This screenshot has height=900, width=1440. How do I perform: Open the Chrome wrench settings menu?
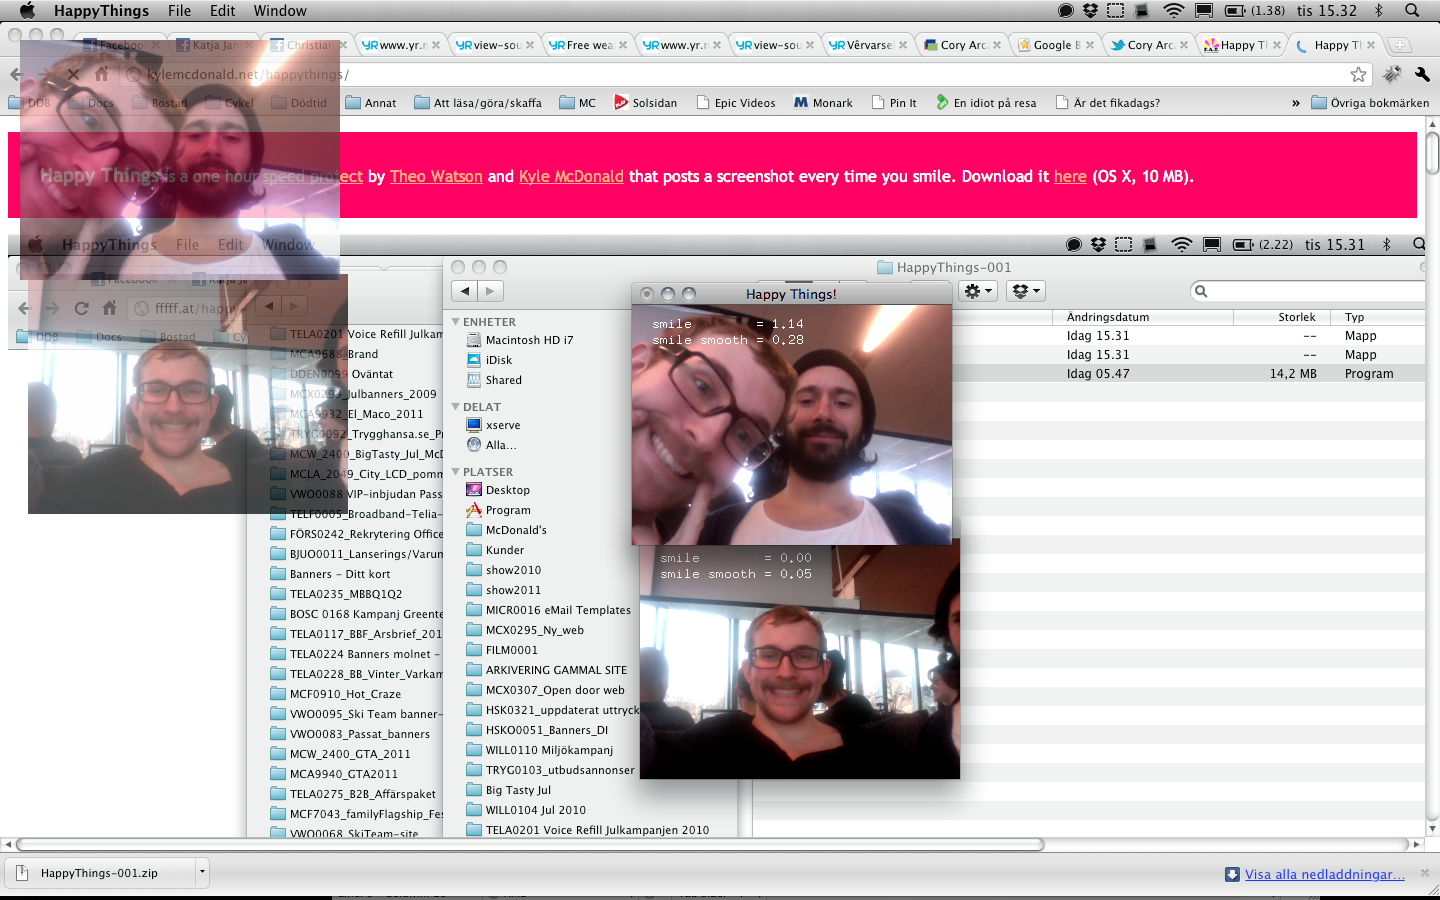[1422, 74]
